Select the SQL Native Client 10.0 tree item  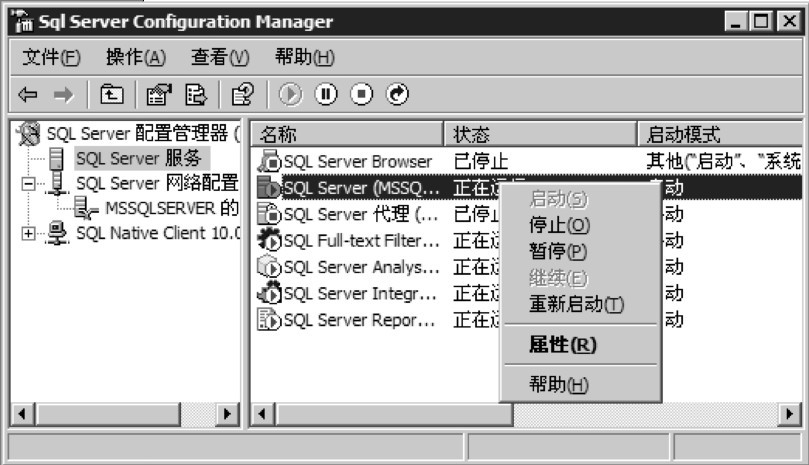click(x=158, y=233)
